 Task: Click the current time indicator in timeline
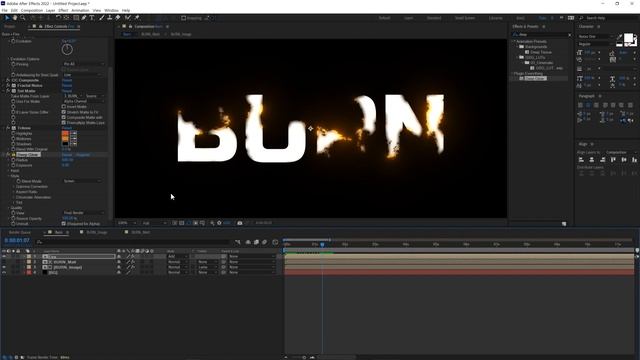[x=322, y=244]
